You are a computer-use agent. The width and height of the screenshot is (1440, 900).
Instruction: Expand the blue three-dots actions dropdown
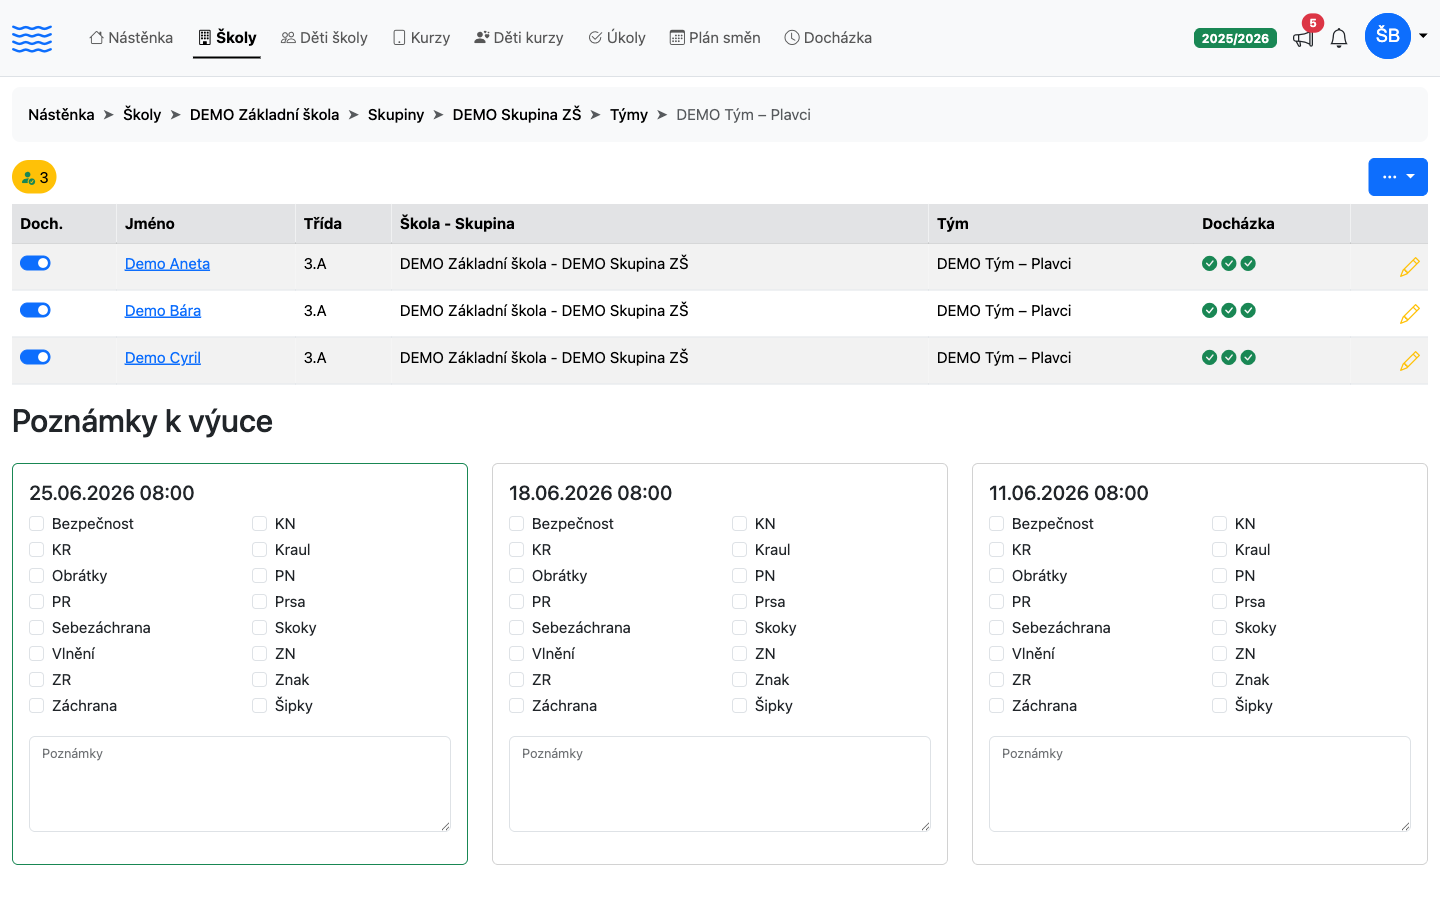point(1397,177)
